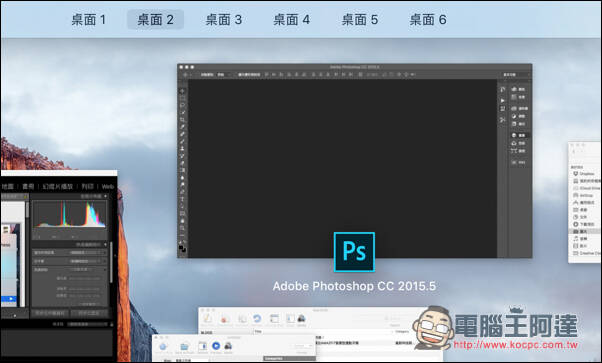The image size is (602, 363).
Task: Click the blue refresh icon in bottom window
Action: [x=257, y=318]
